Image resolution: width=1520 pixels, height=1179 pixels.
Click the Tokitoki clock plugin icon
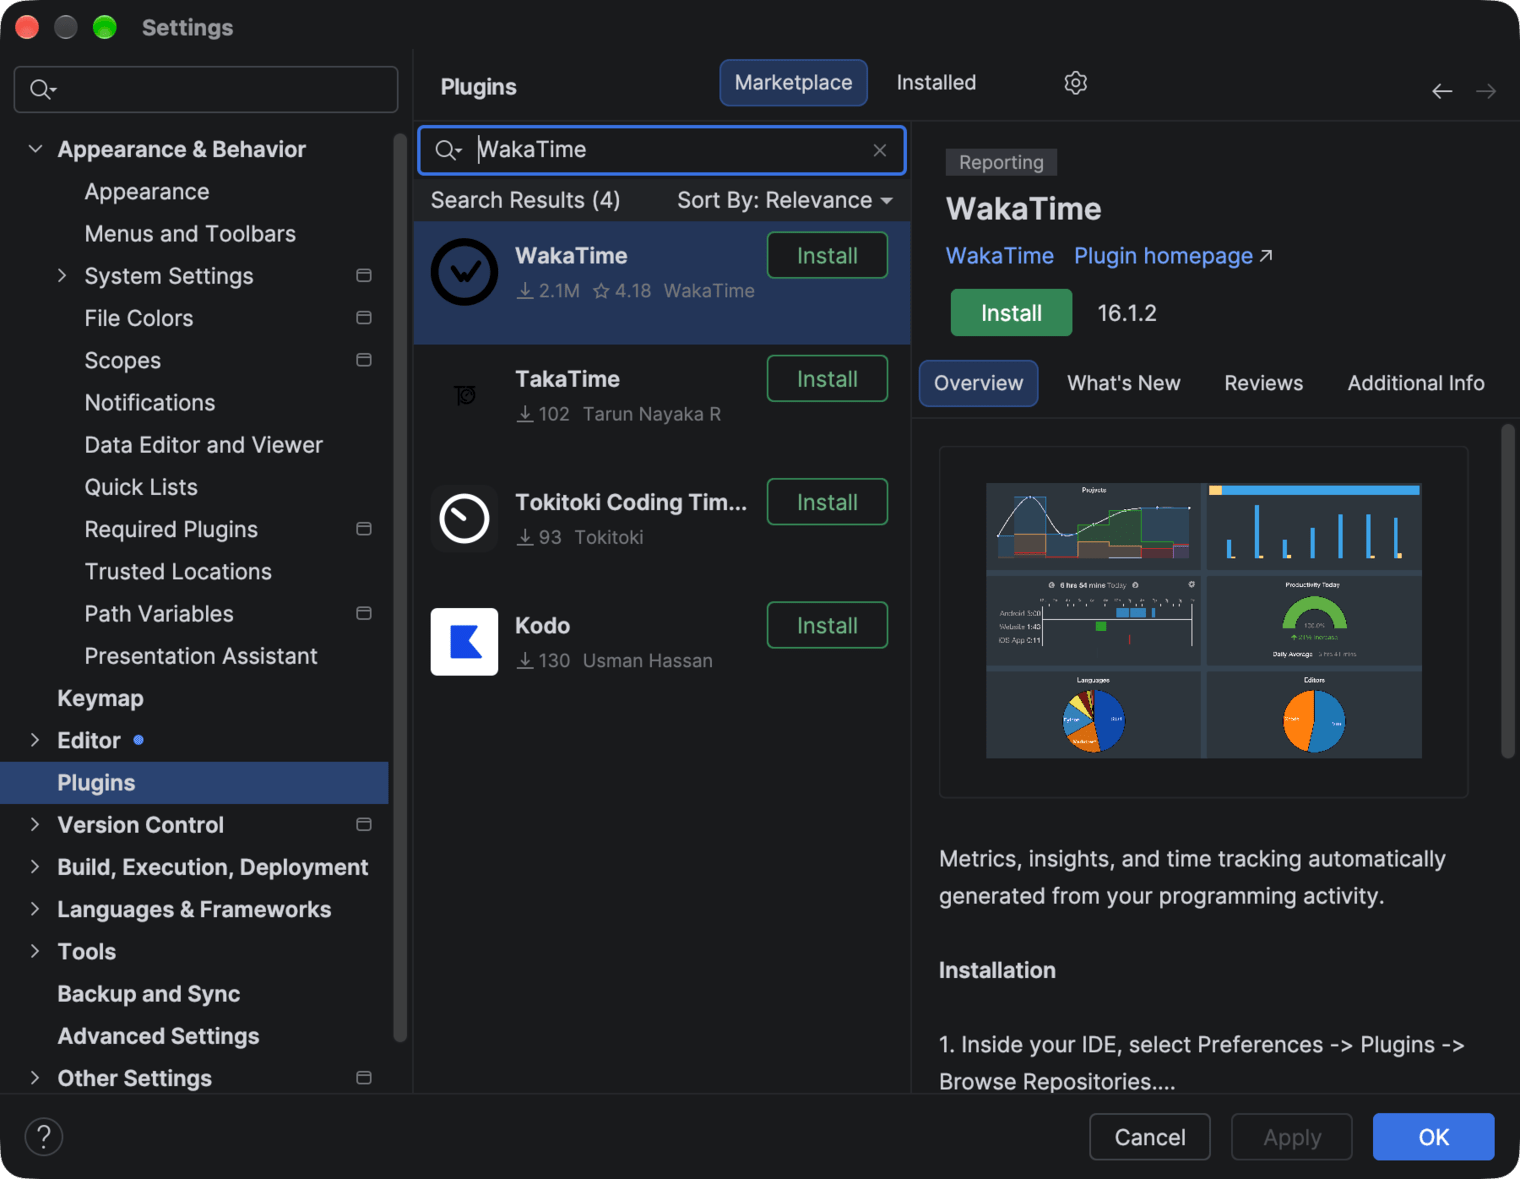464,518
